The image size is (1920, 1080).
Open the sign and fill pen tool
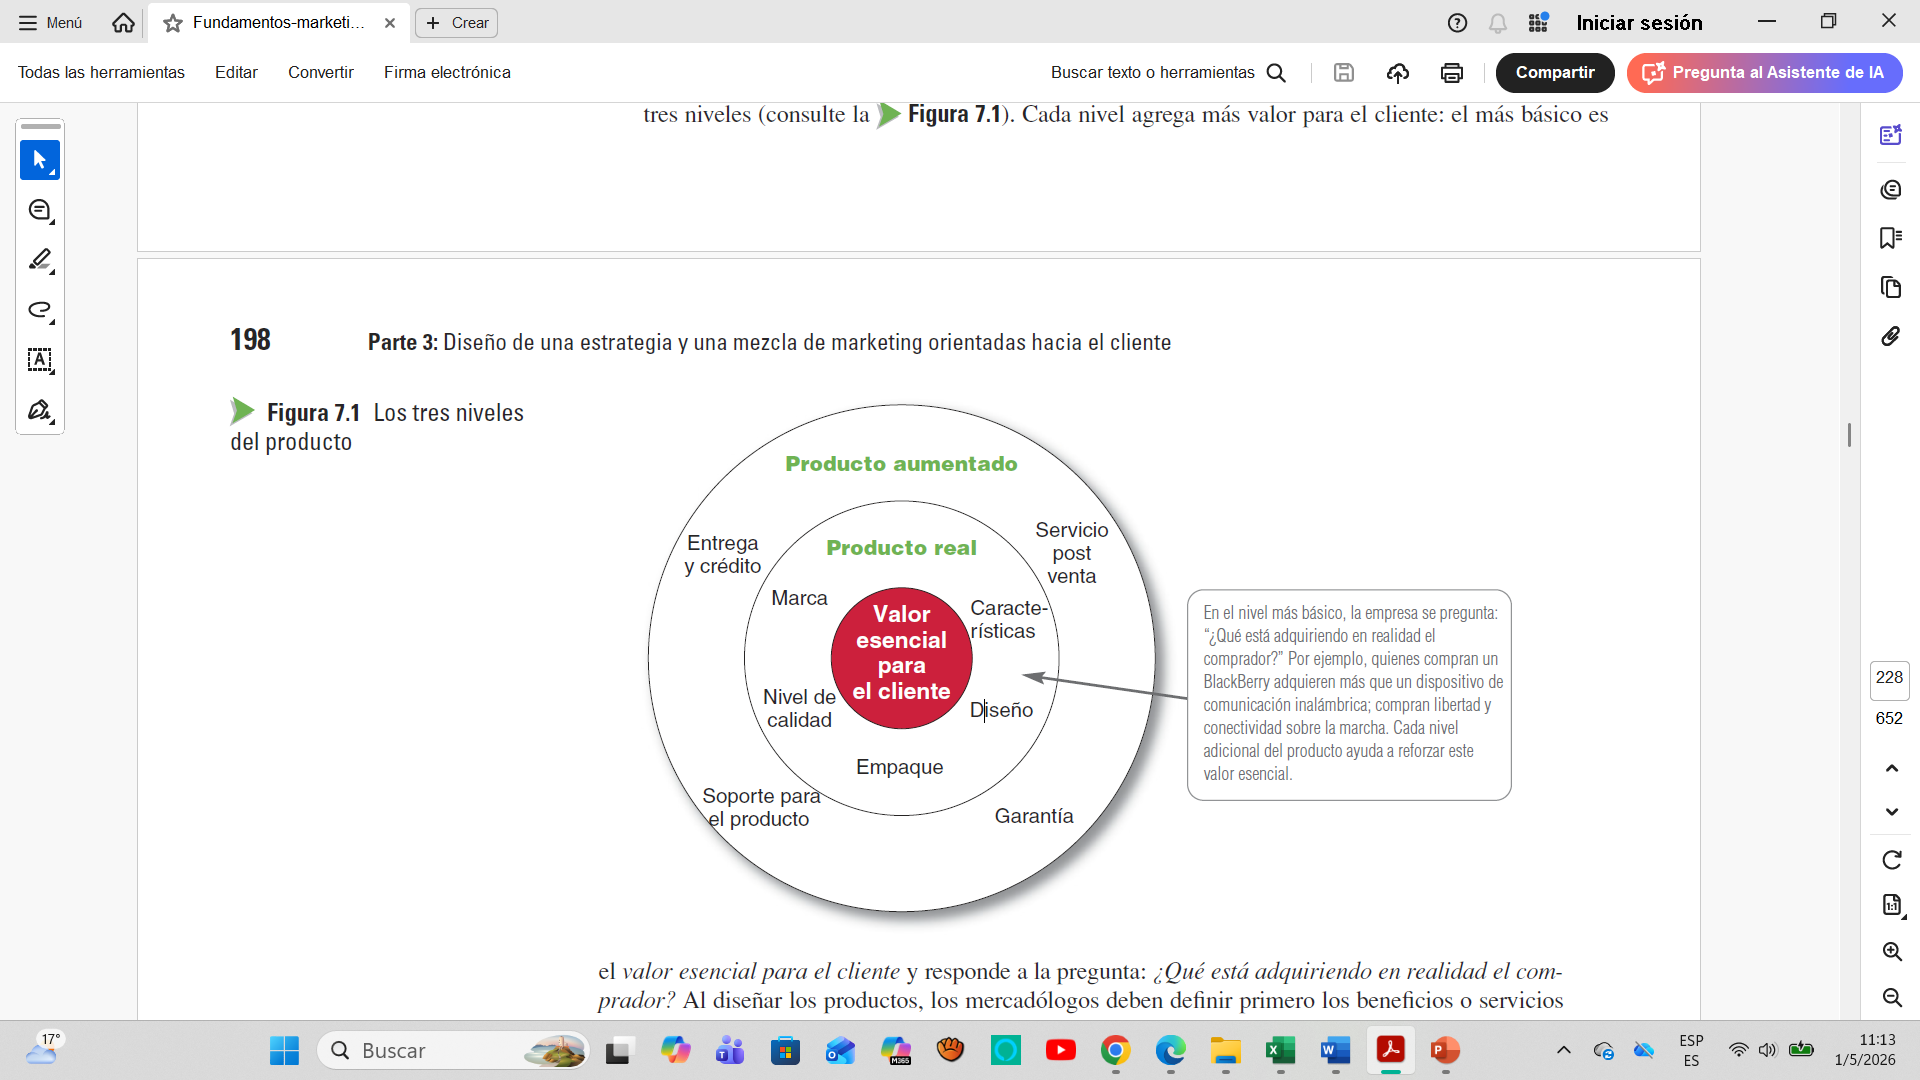(x=40, y=410)
